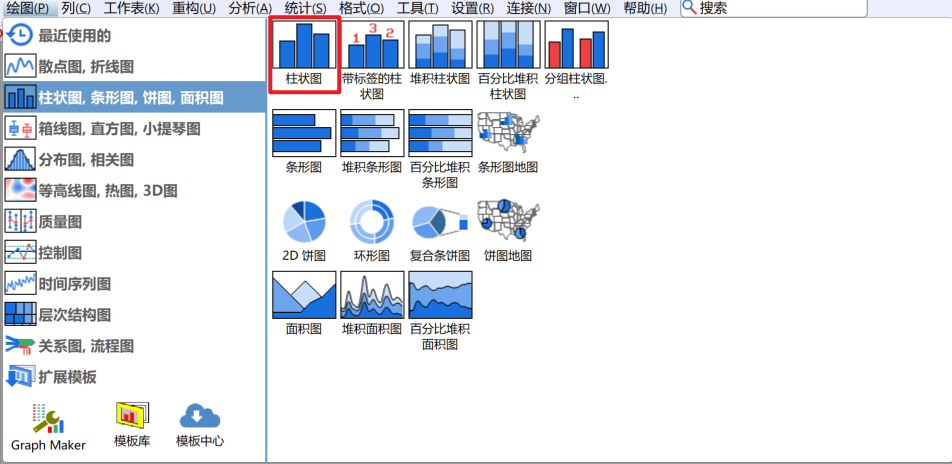Click the 环形图 doughnut chart icon
The height and width of the screenshot is (464, 952).
(x=372, y=222)
